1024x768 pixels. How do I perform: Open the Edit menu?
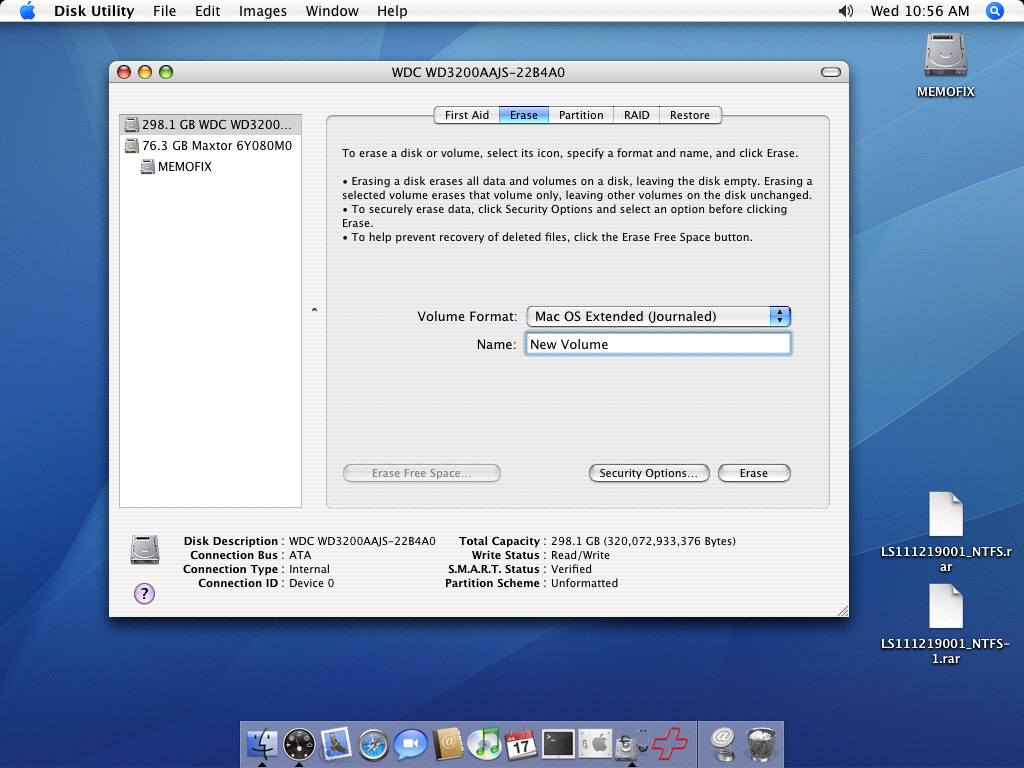coord(208,11)
